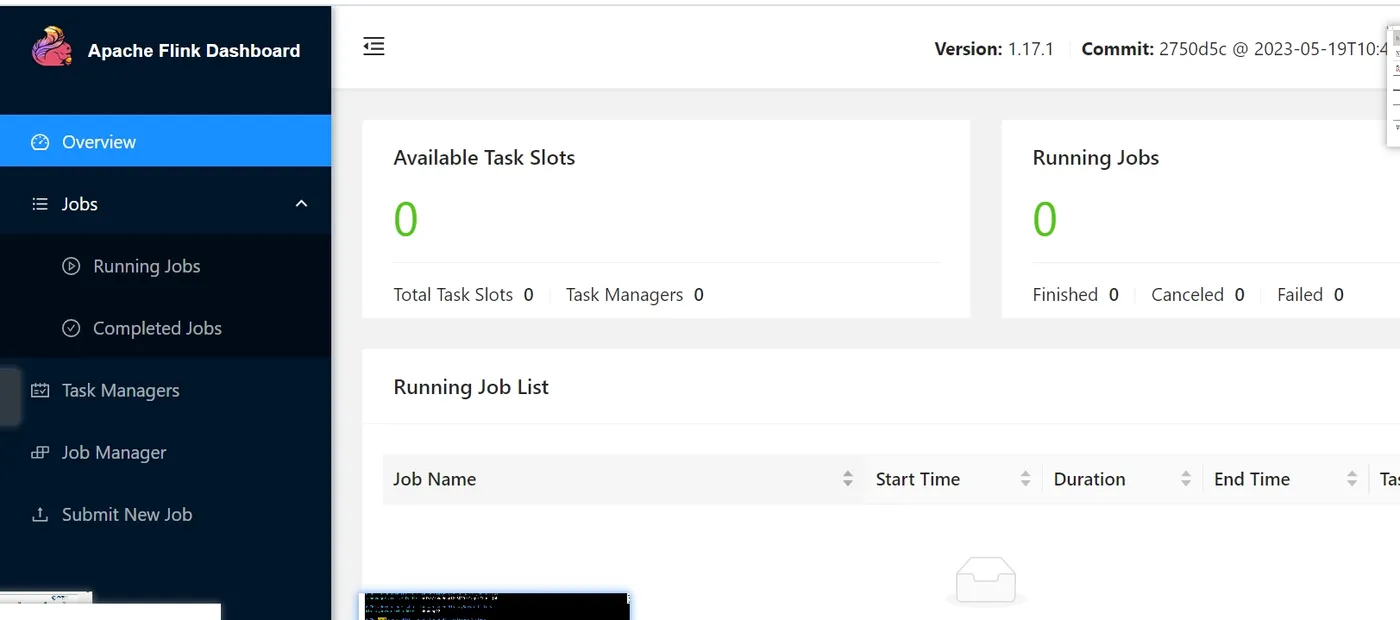Click the Job Name column header

(623, 479)
